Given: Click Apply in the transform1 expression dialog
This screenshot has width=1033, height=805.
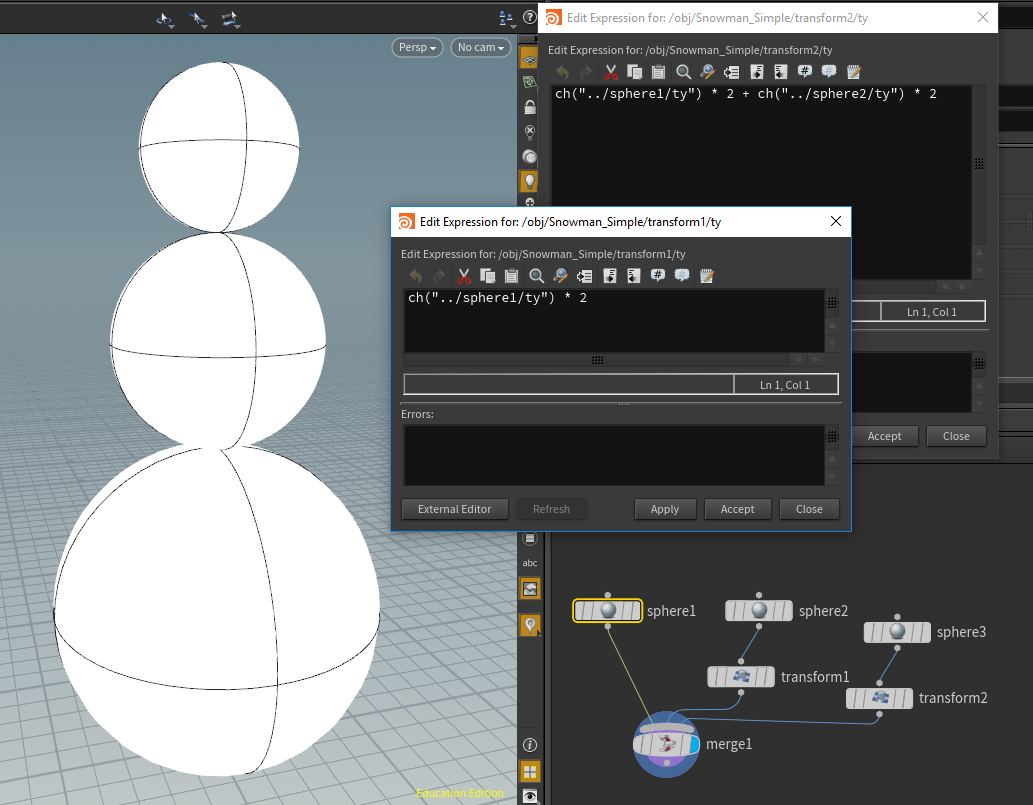Looking at the screenshot, I should (x=665, y=509).
